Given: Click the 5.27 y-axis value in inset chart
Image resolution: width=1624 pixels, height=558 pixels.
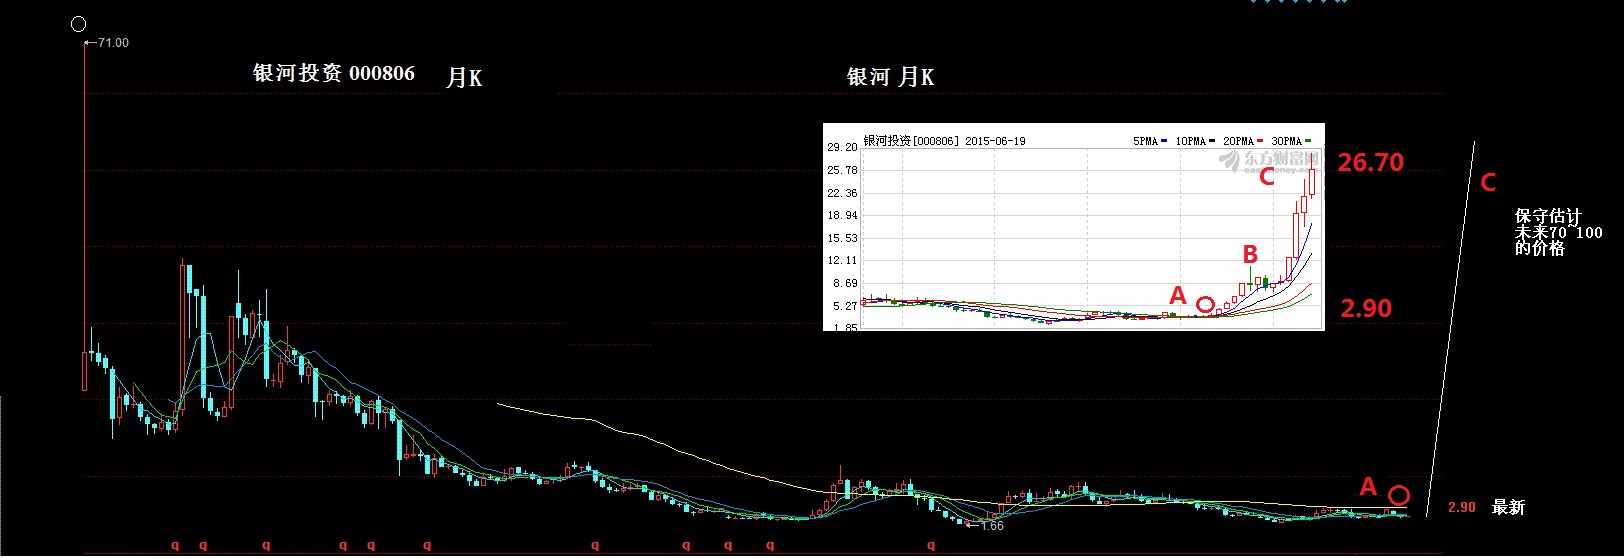Looking at the screenshot, I should [x=845, y=307].
